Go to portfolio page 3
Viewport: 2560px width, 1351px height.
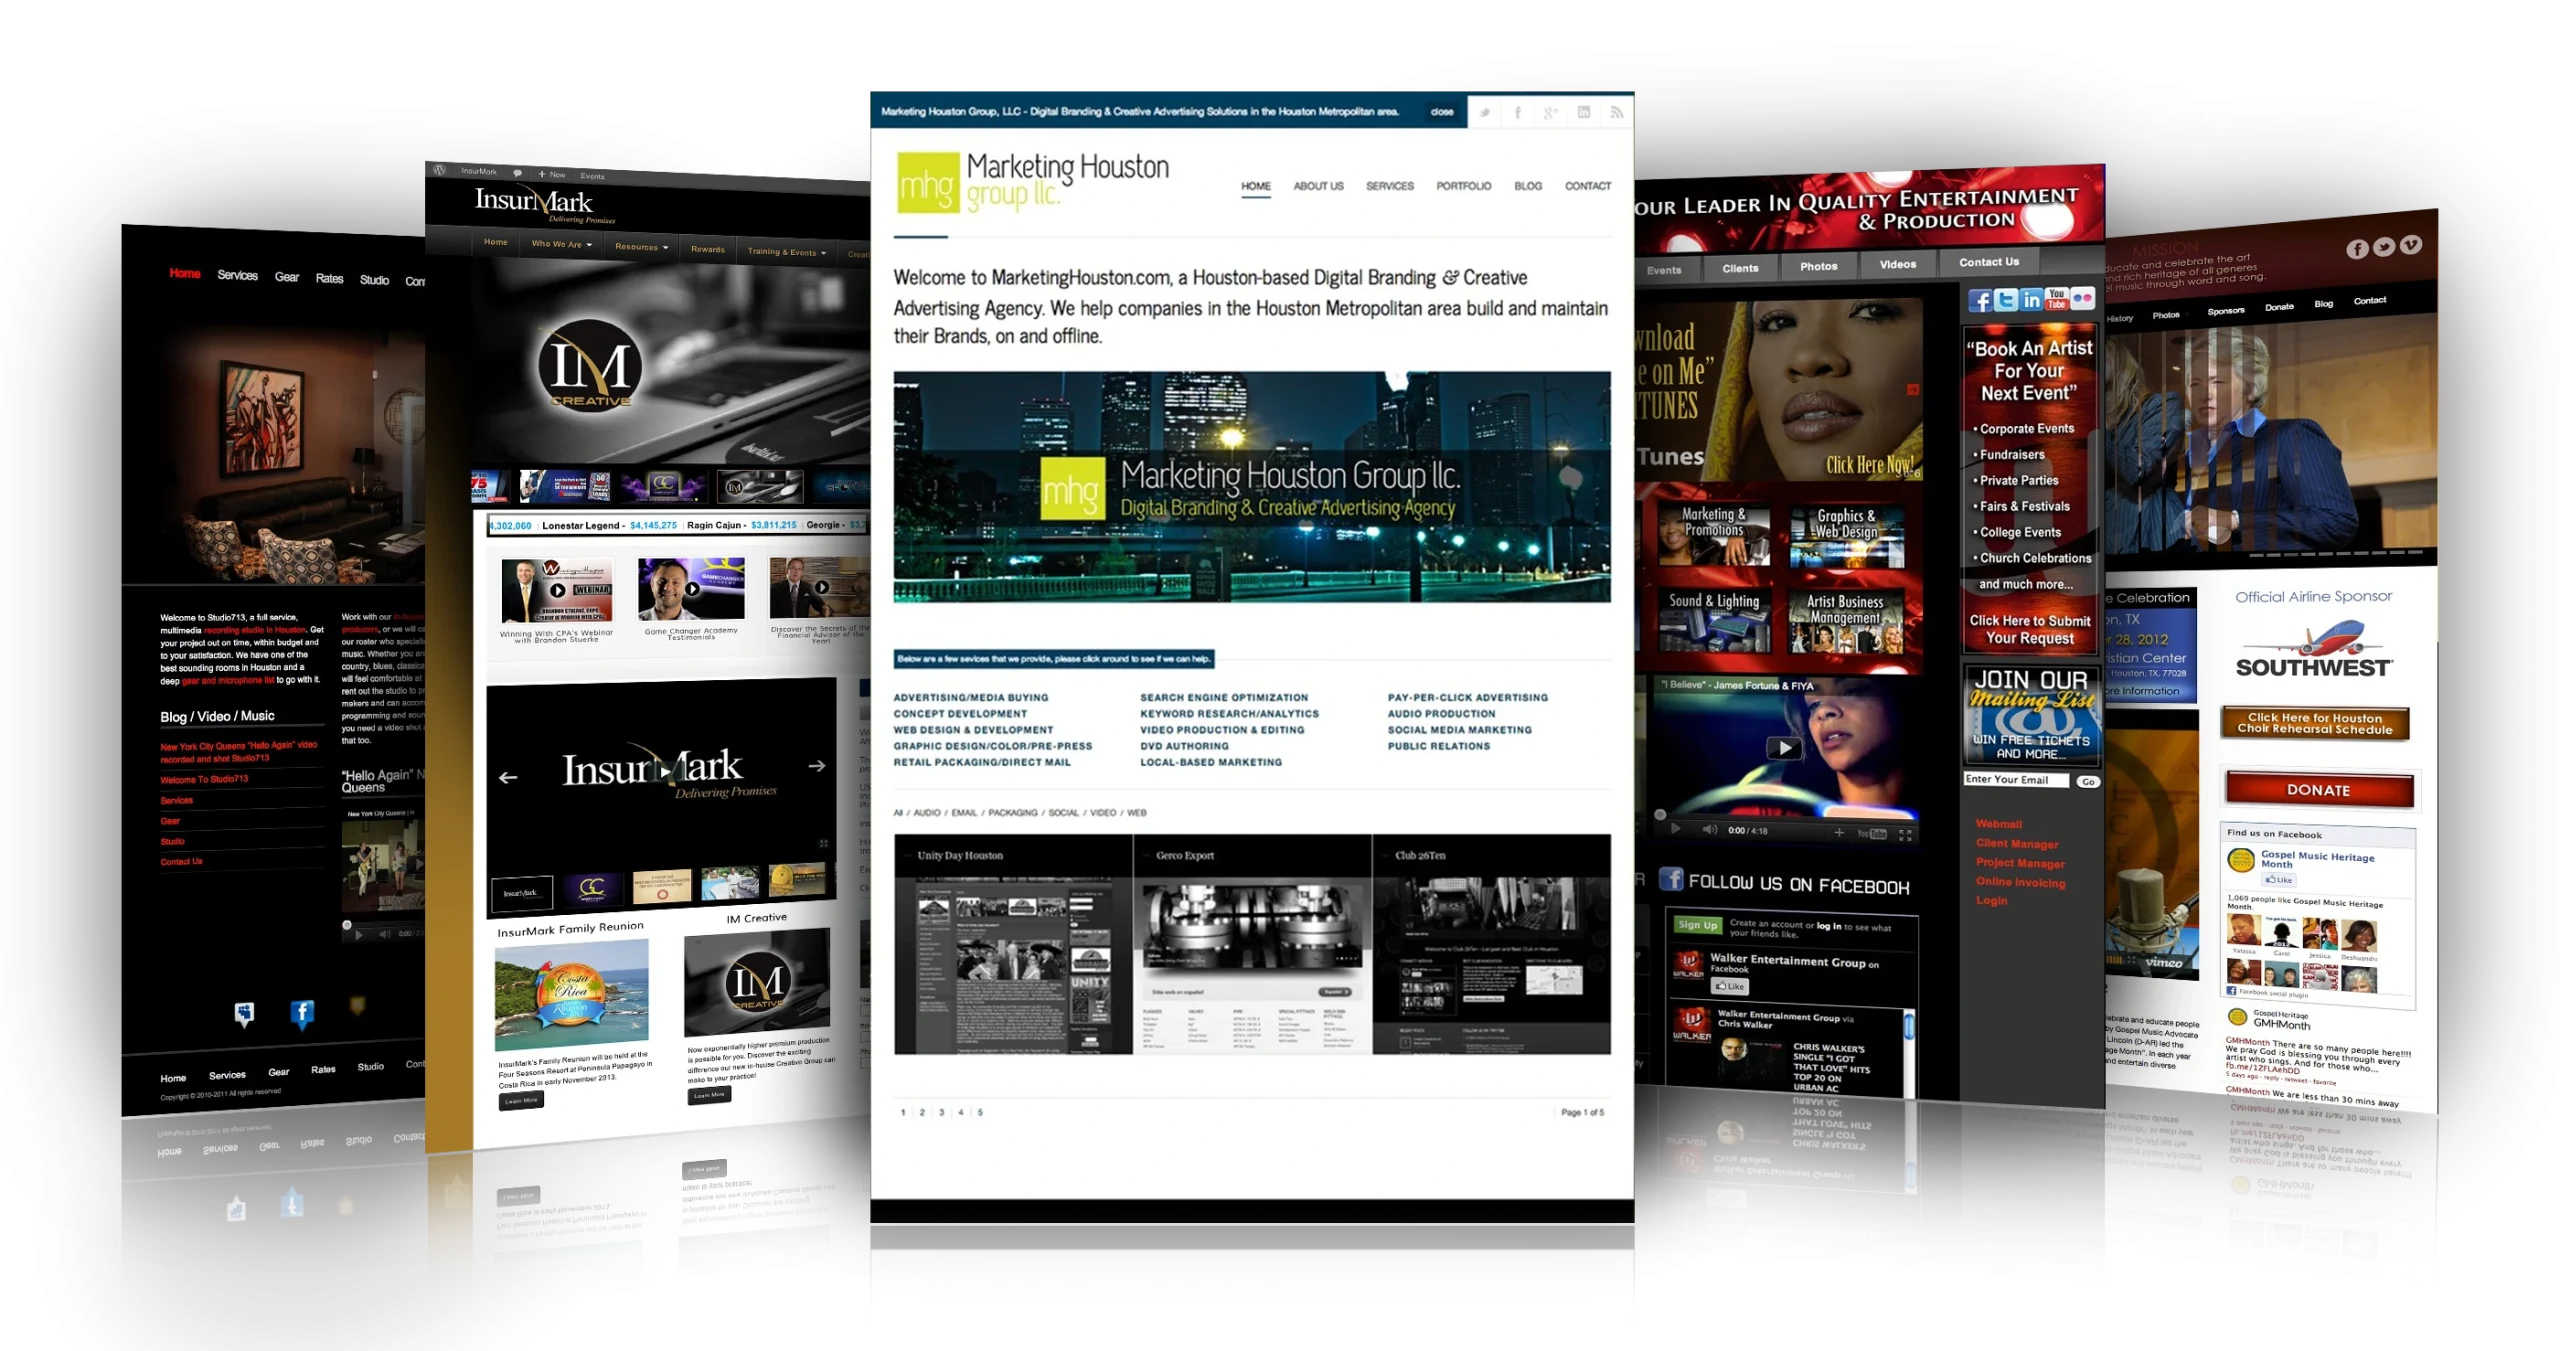[941, 1112]
